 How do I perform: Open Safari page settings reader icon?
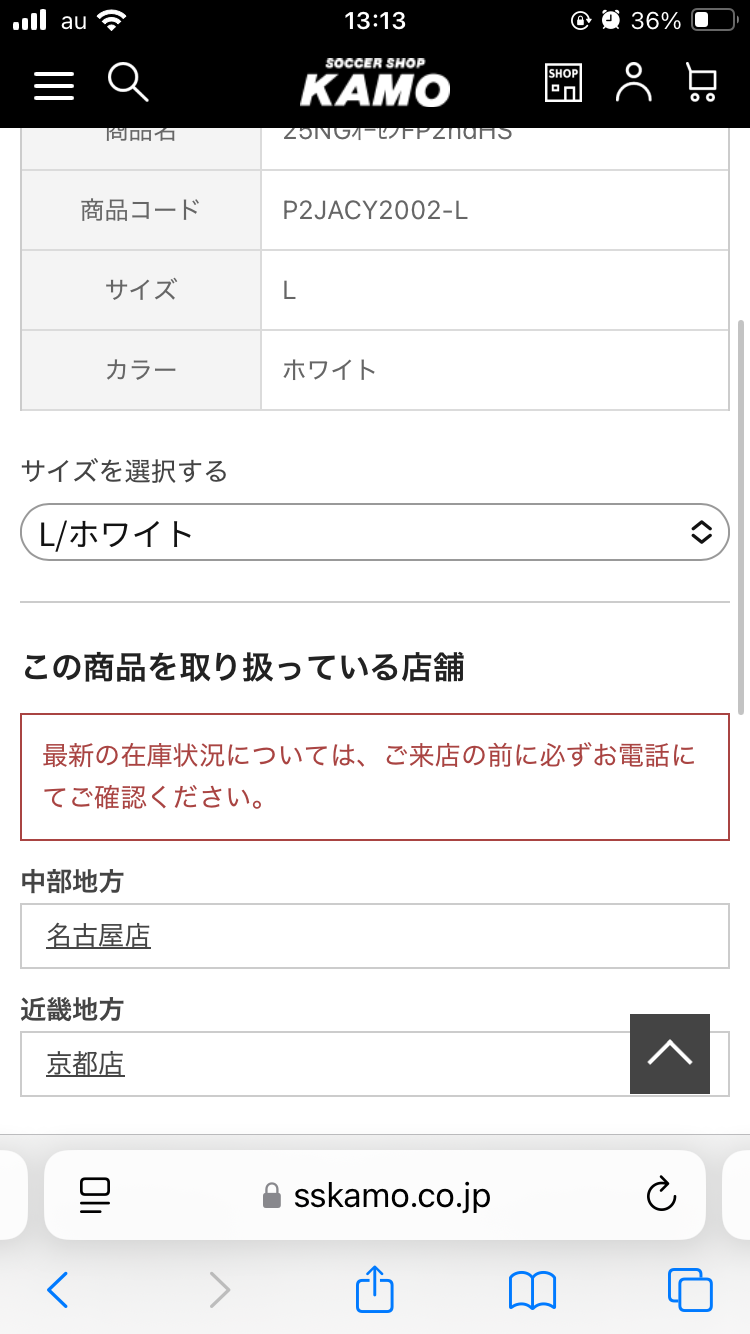tap(94, 1195)
